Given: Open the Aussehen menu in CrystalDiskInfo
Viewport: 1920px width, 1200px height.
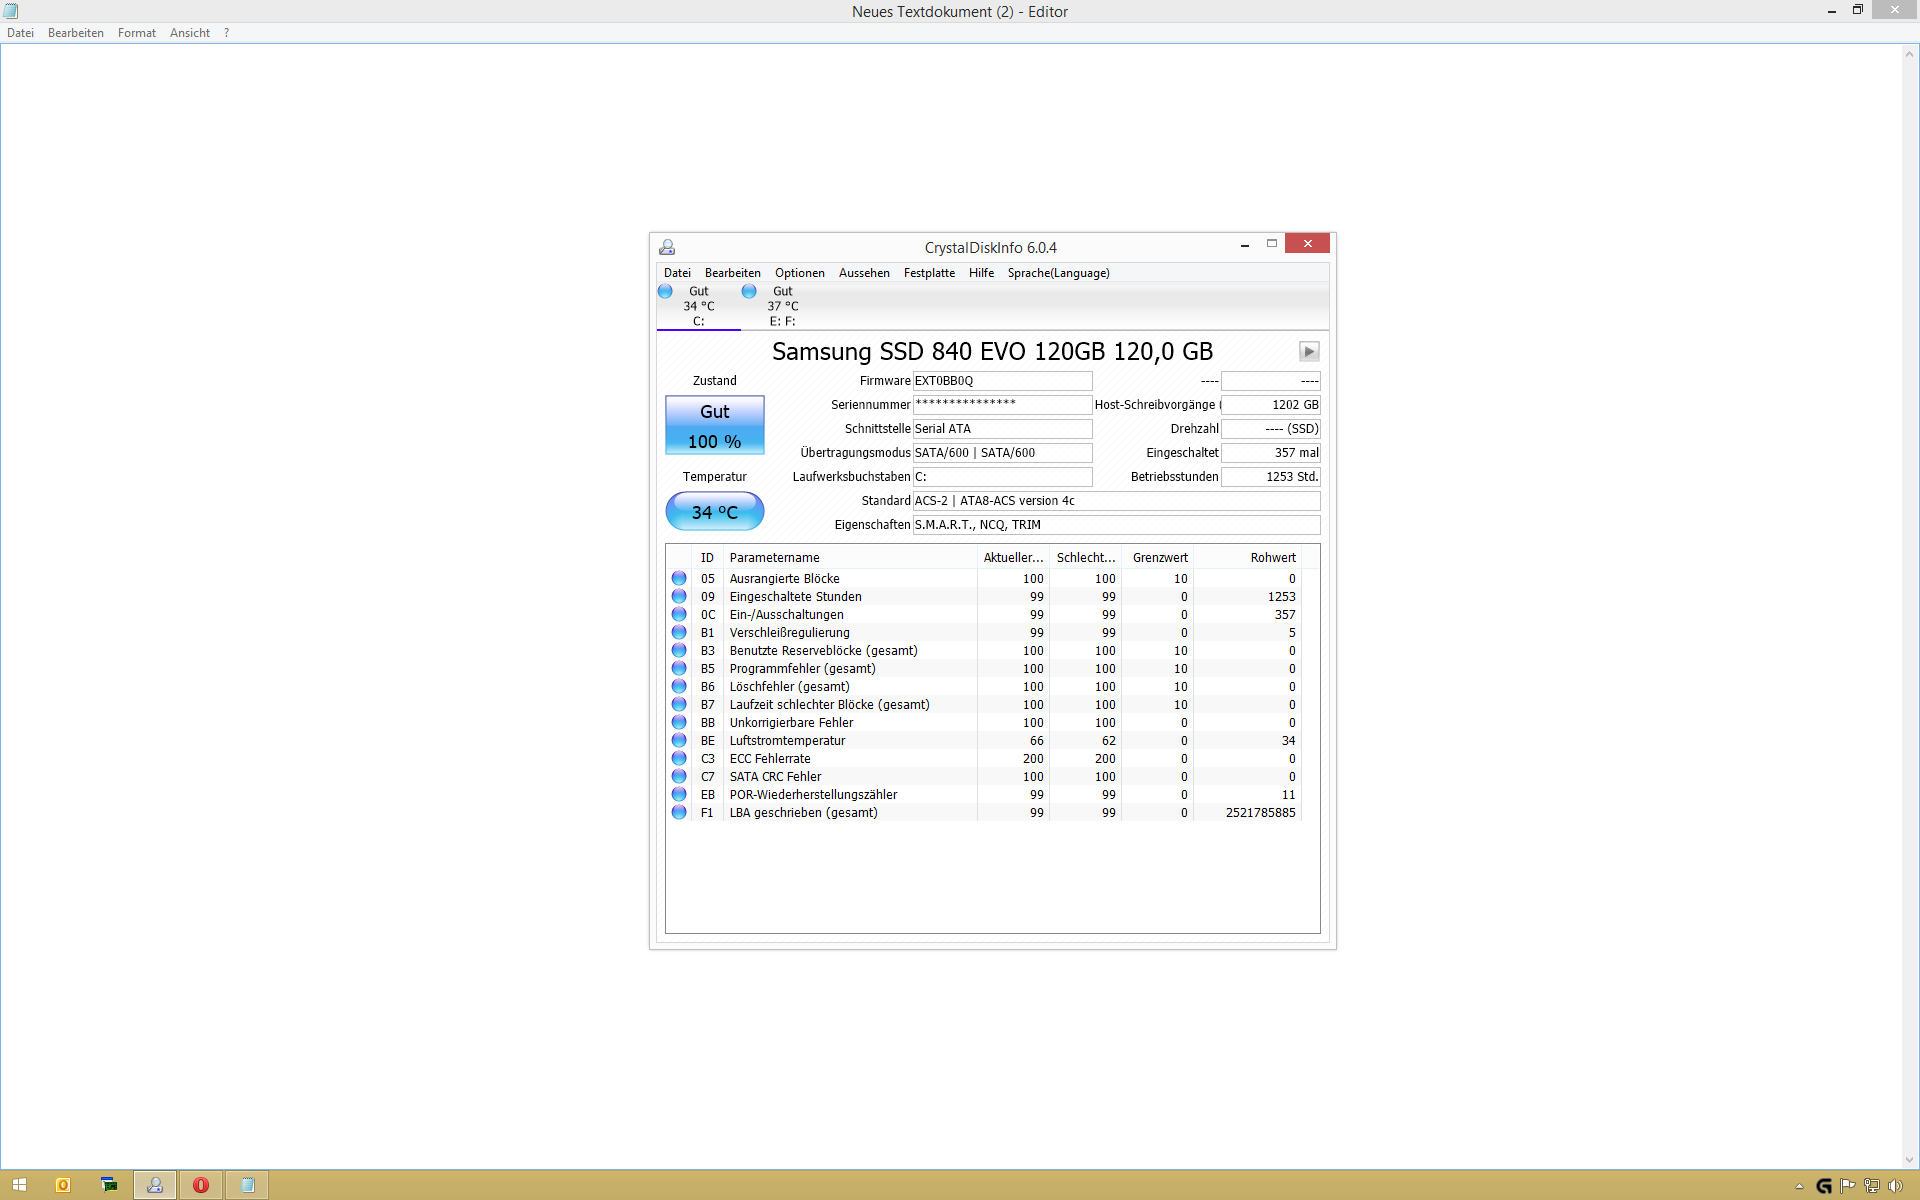Looking at the screenshot, I should pos(863,273).
